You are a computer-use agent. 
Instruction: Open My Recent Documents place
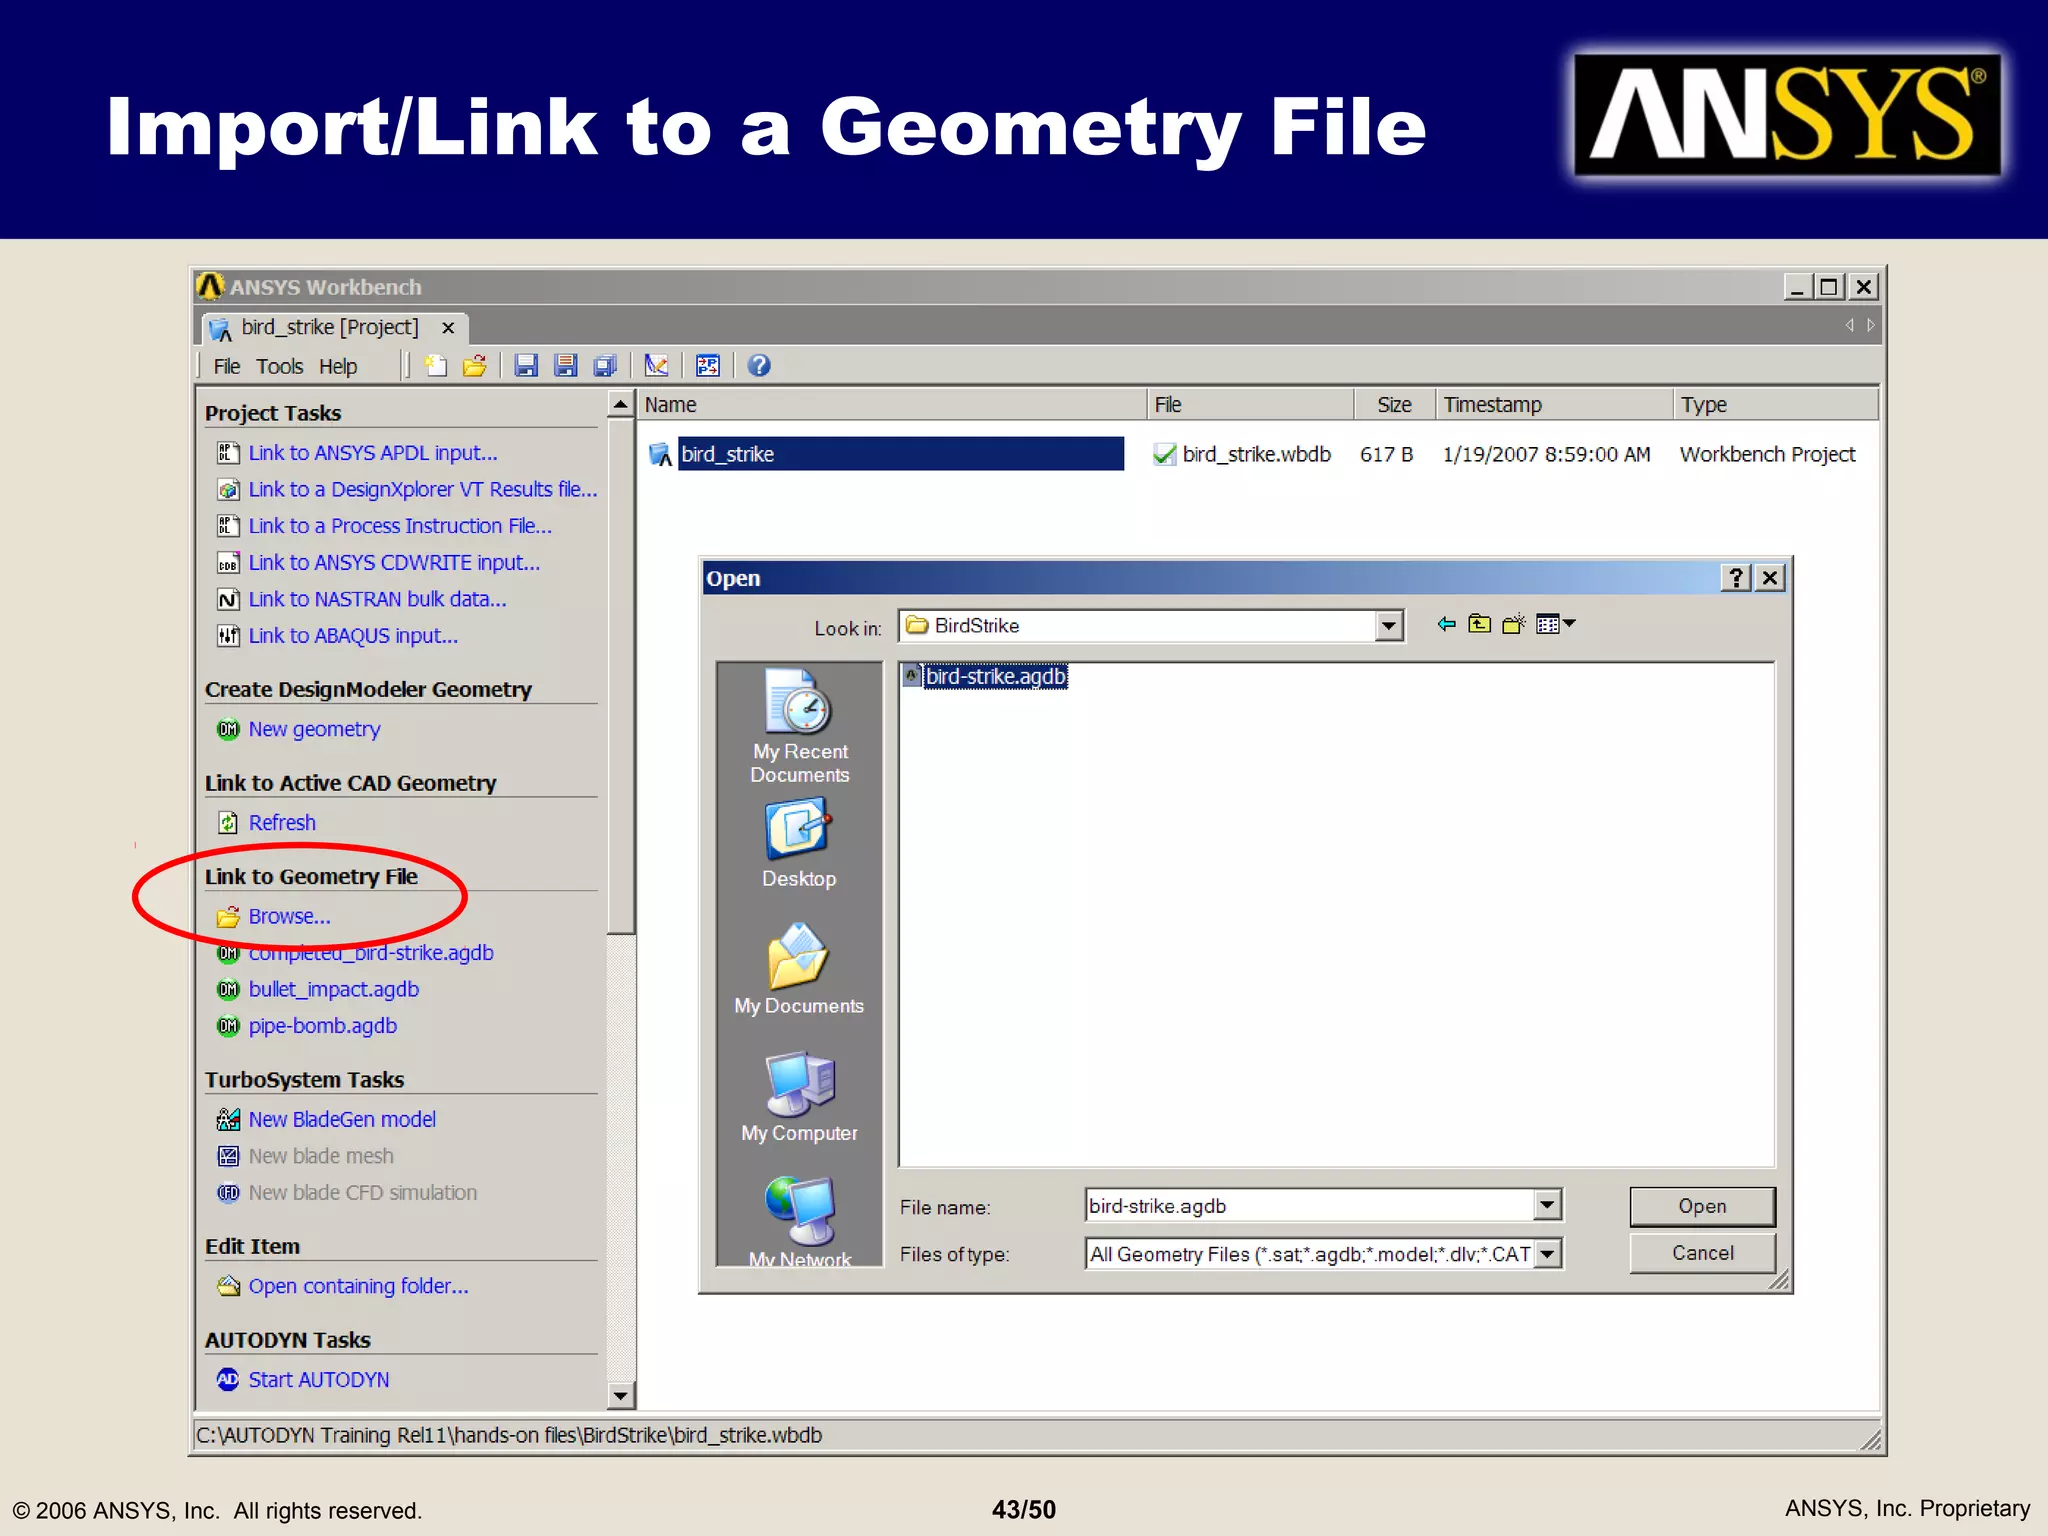800,727
